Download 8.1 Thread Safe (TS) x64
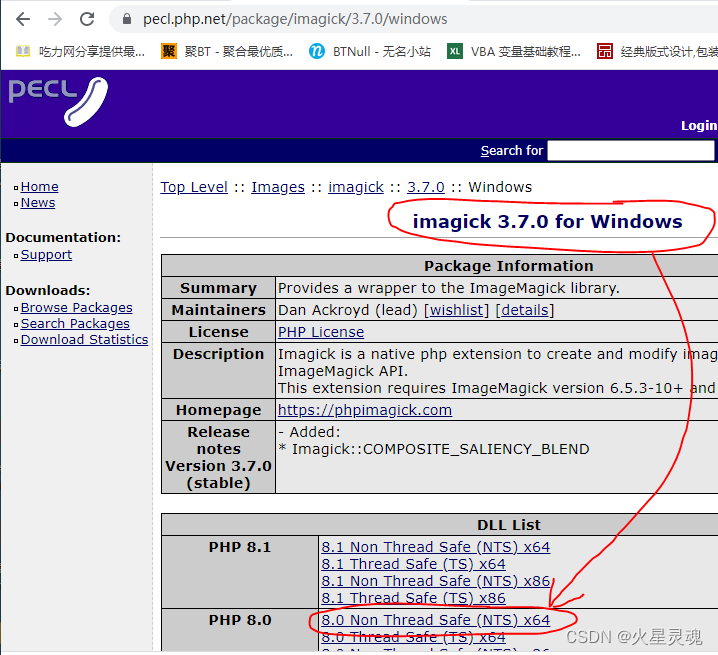718x655 pixels. [x=413, y=564]
